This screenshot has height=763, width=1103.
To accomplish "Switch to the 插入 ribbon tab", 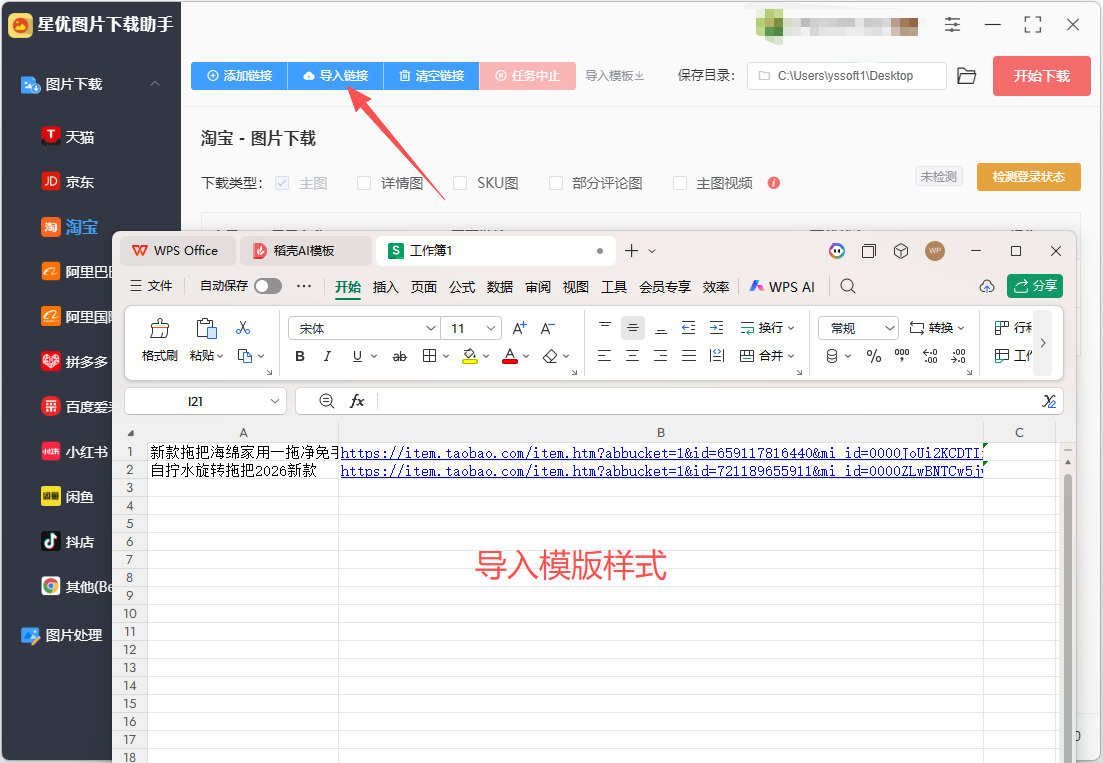I will (385, 287).
